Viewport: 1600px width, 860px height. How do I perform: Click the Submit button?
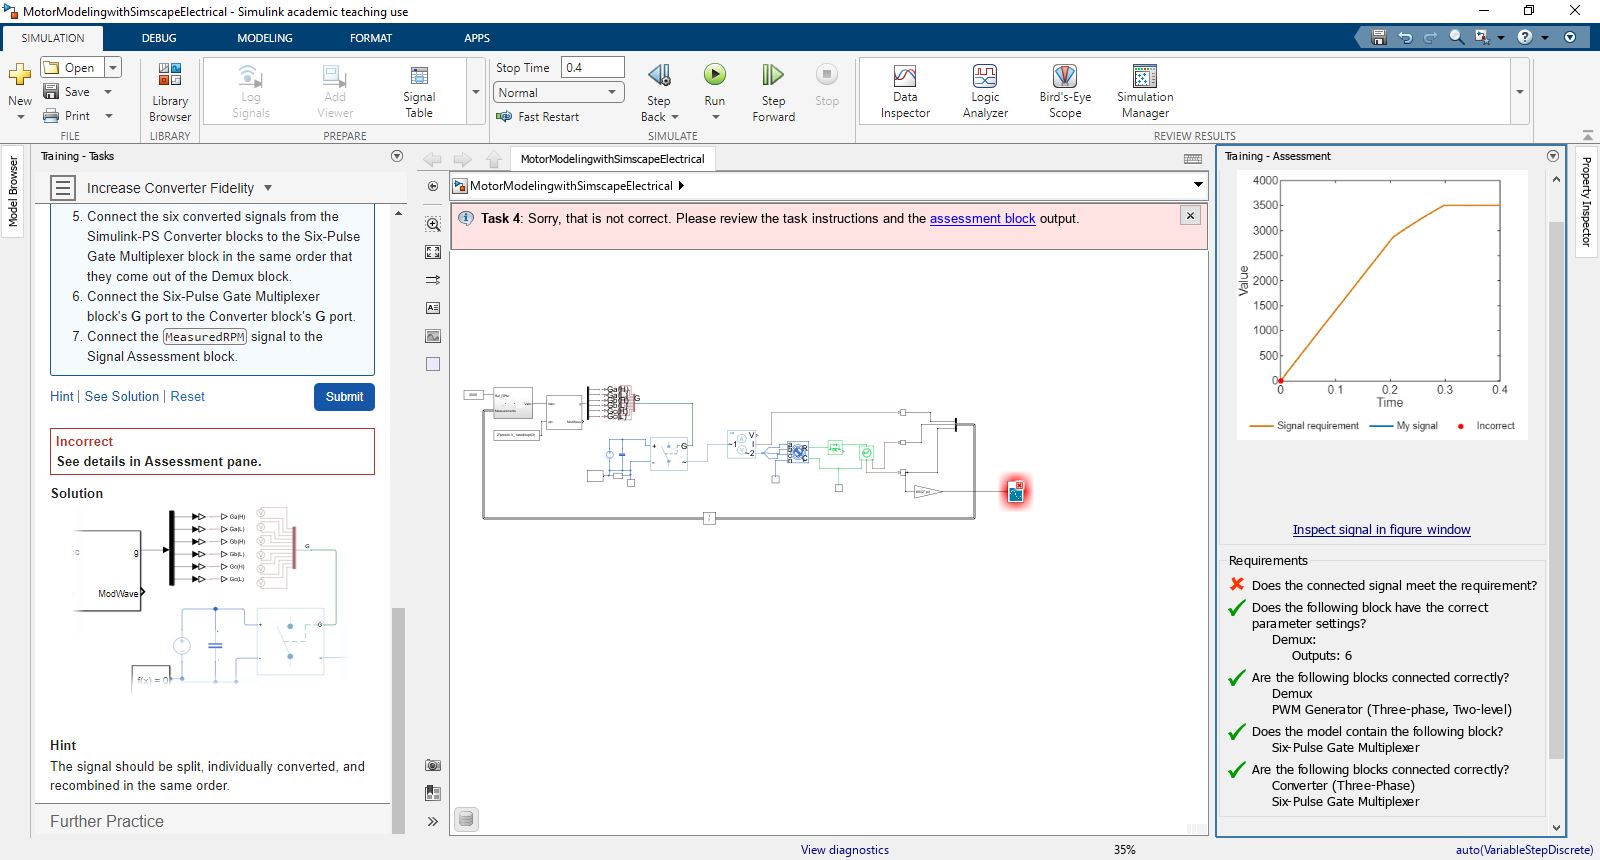point(344,397)
